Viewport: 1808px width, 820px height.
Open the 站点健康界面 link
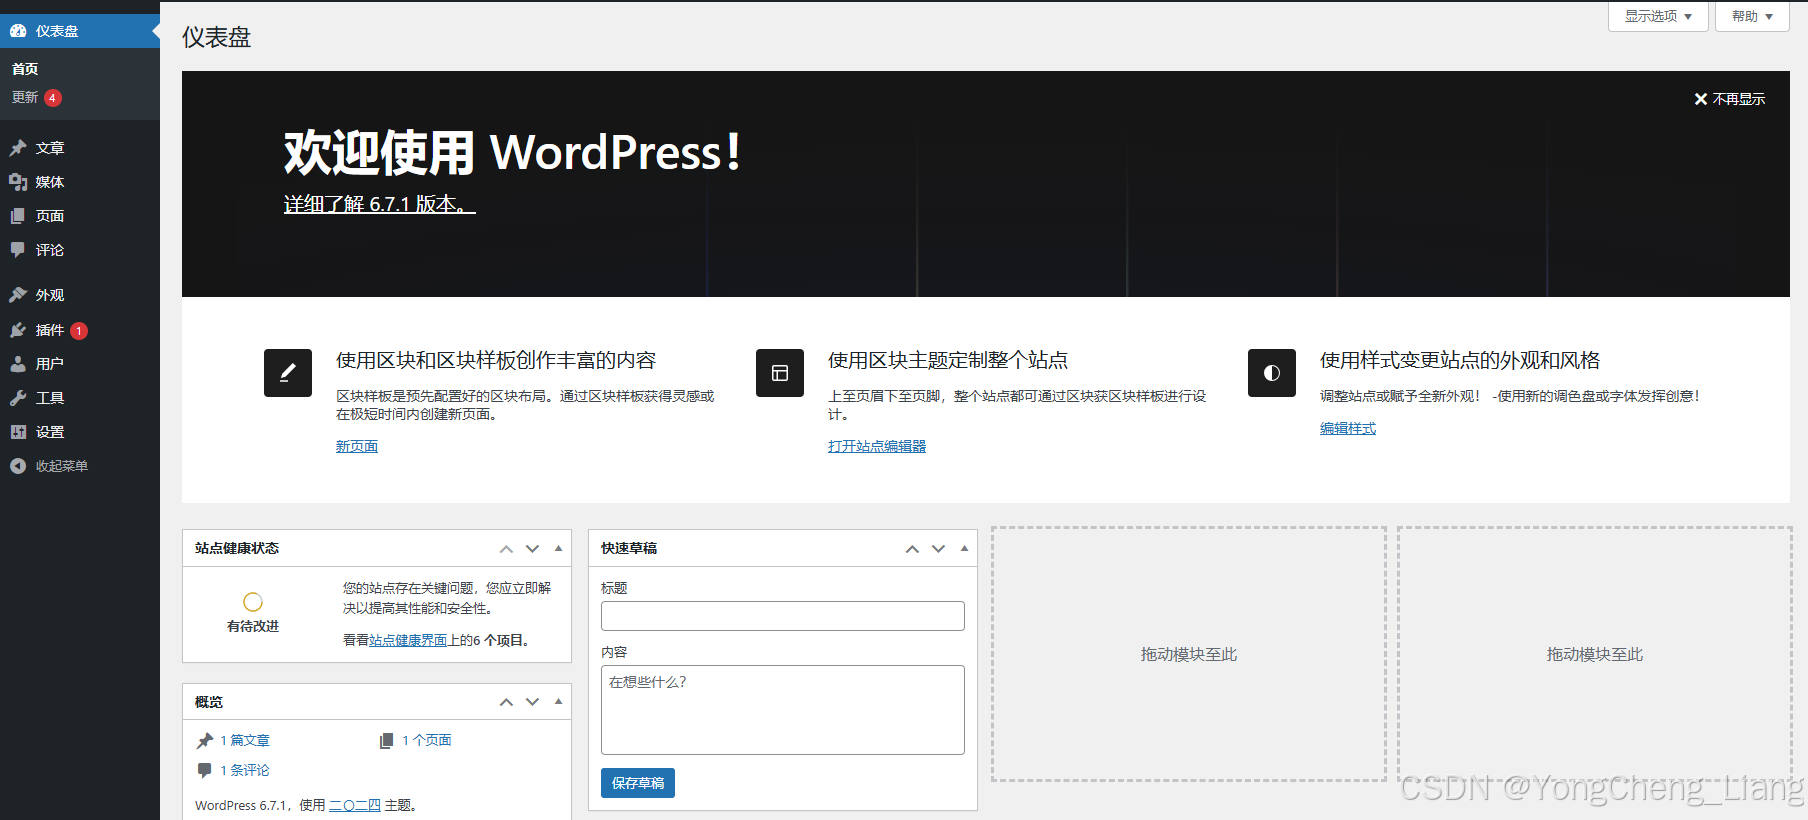(x=408, y=640)
